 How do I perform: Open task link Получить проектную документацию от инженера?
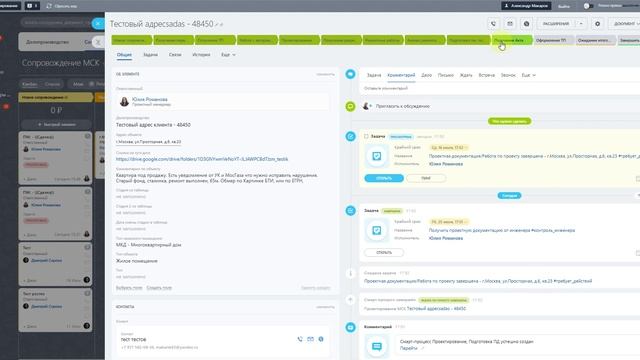[502, 230]
